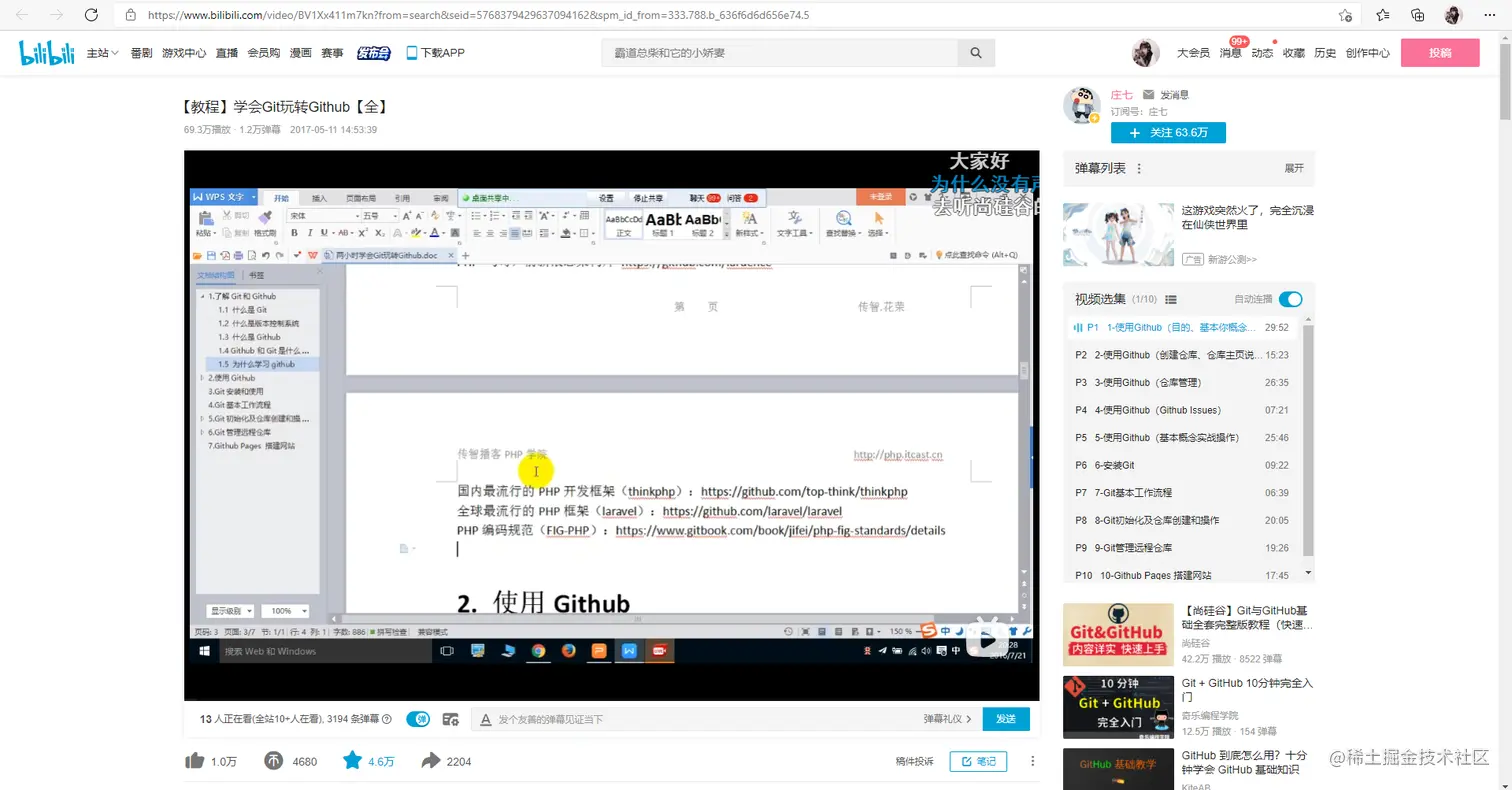The image size is (1512, 790).
Task: Open browser collections icon
Action: pyautogui.click(x=1417, y=15)
